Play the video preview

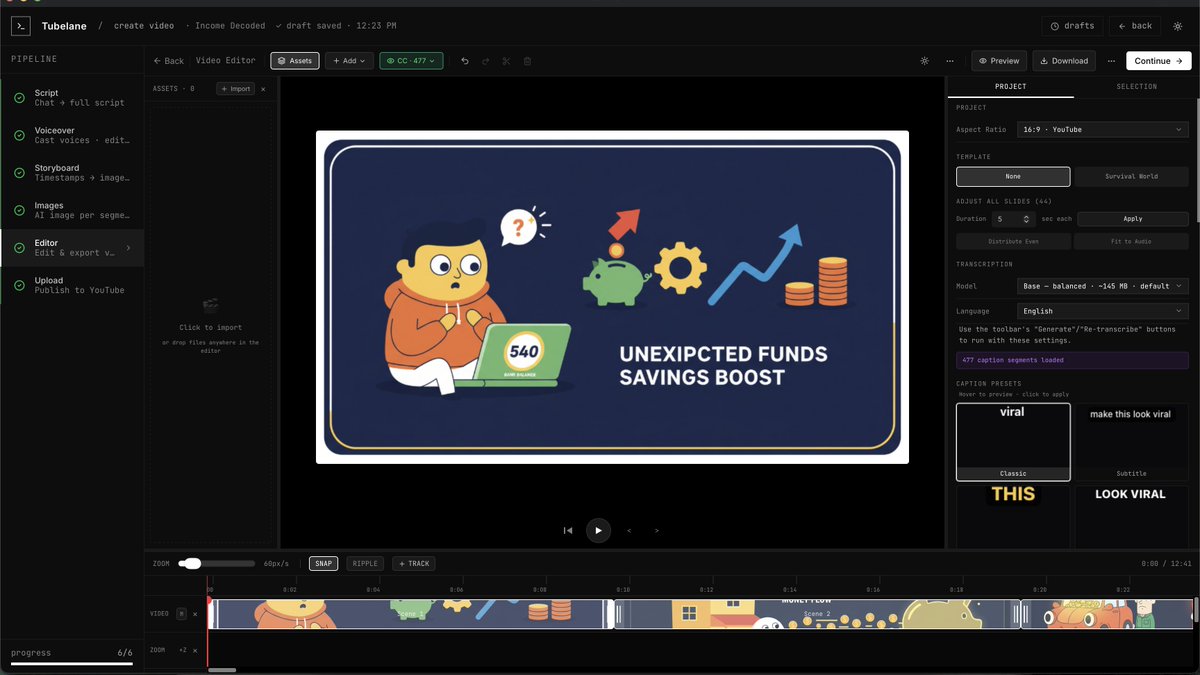pos(598,531)
